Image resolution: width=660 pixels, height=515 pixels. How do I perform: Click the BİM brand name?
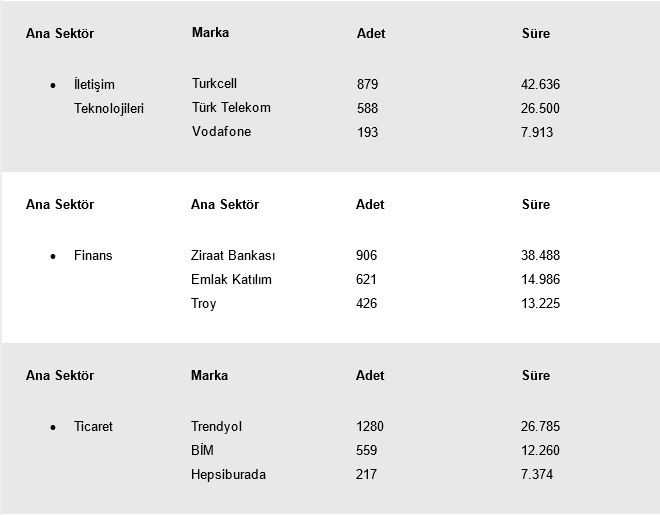[202, 450]
